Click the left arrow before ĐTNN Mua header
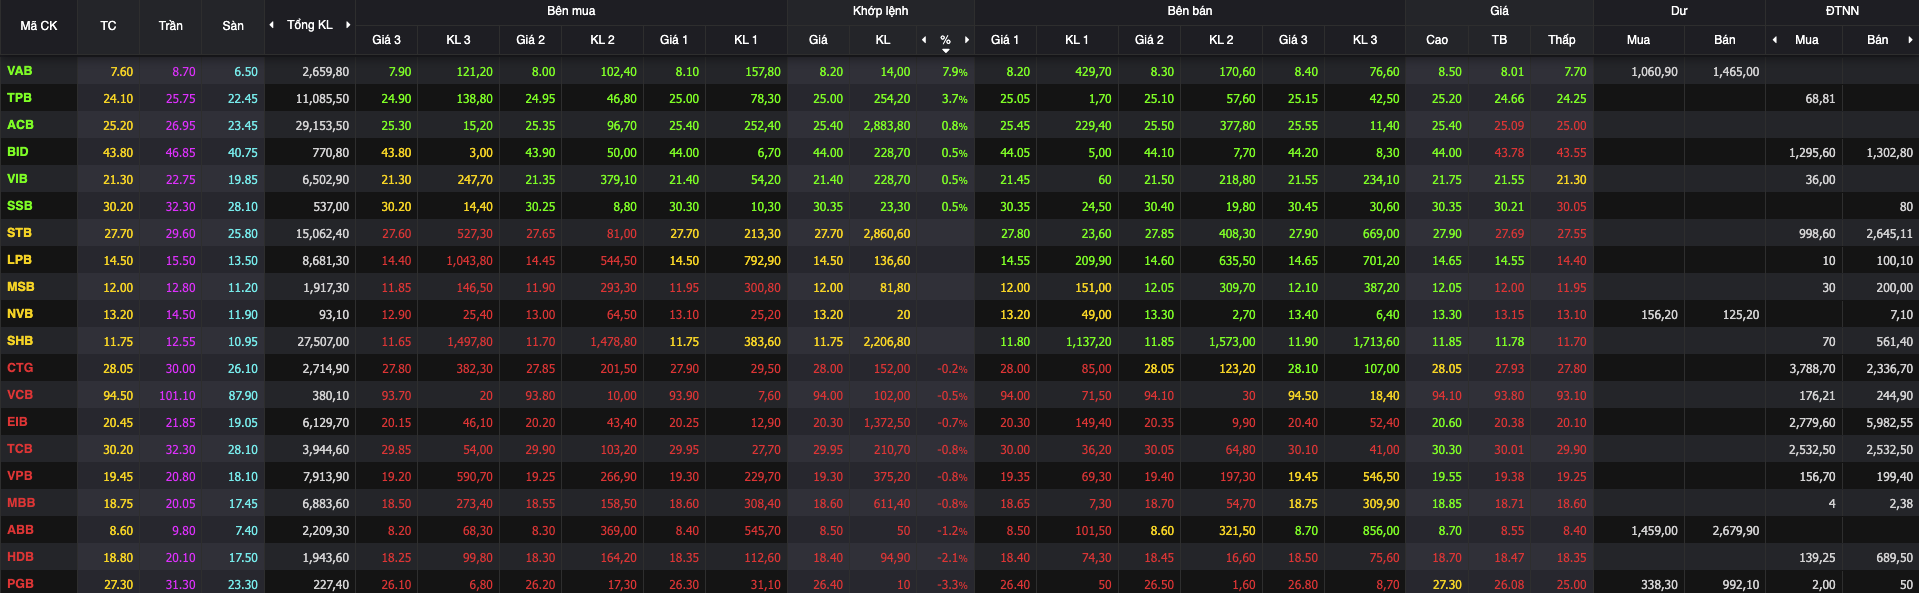Image resolution: width=1919 pixels, height=593 pixels. [1775, 40]
